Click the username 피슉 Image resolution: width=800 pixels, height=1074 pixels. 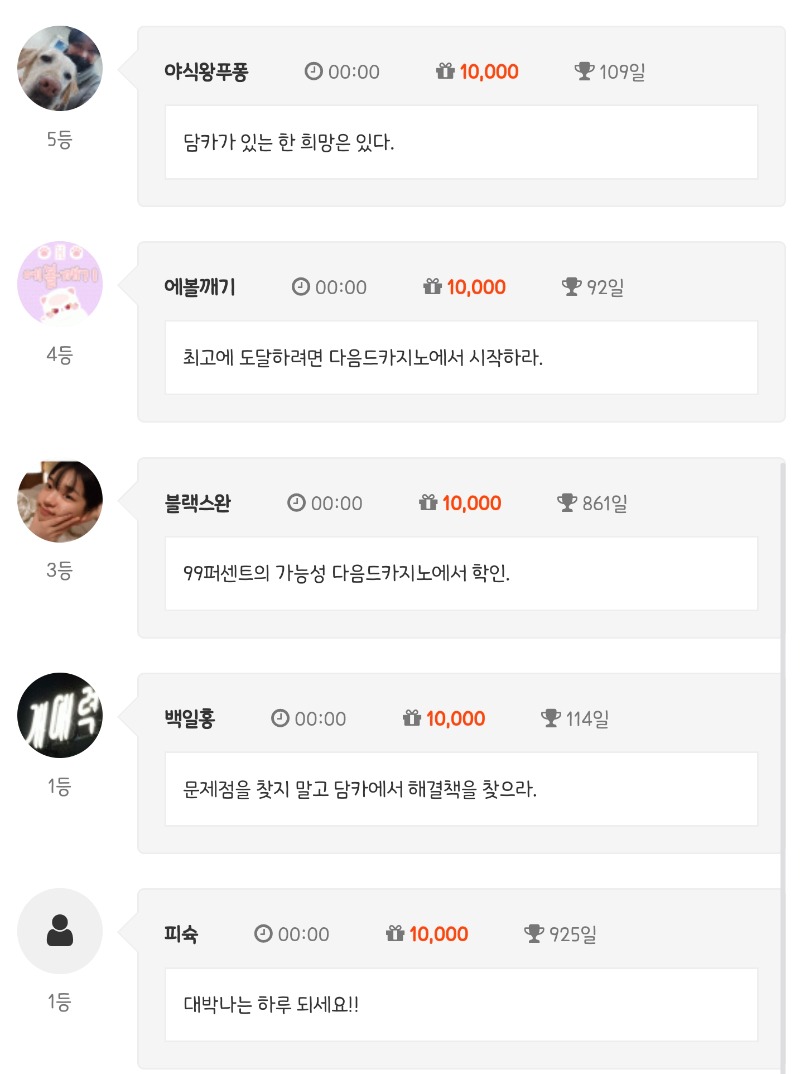point(181,934)
